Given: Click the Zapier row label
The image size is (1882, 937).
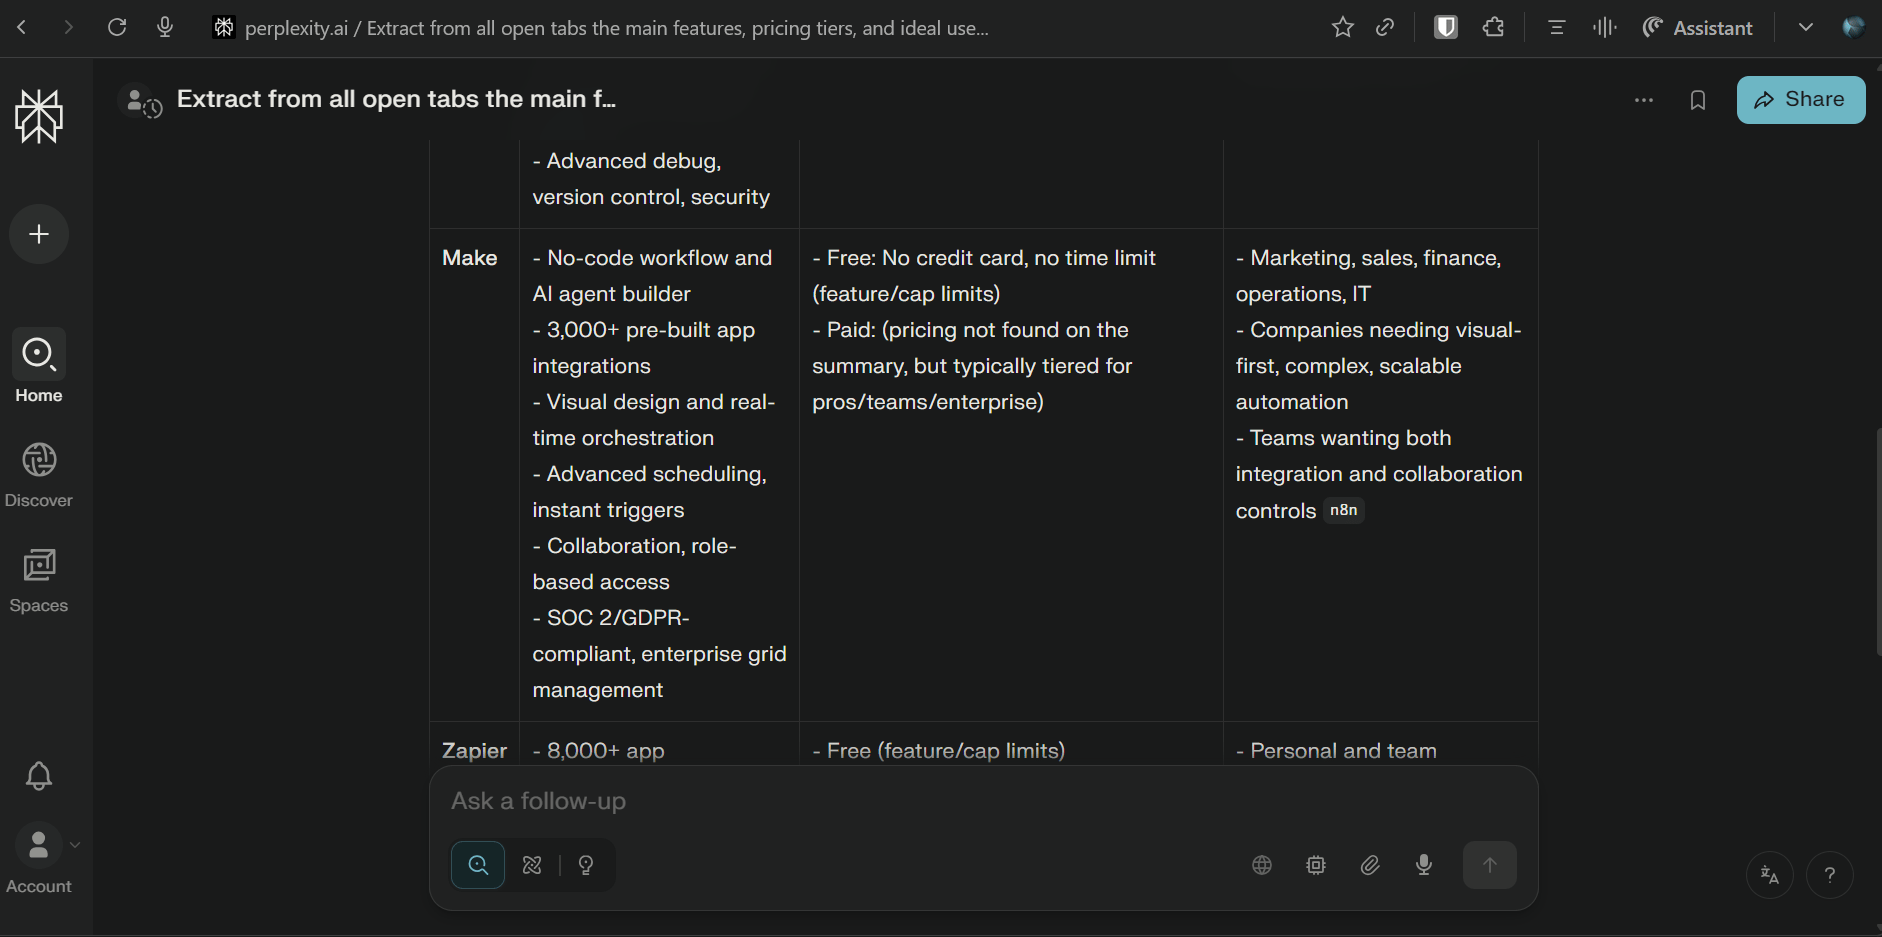Looking at the screenshot, I should coord(475,751).
